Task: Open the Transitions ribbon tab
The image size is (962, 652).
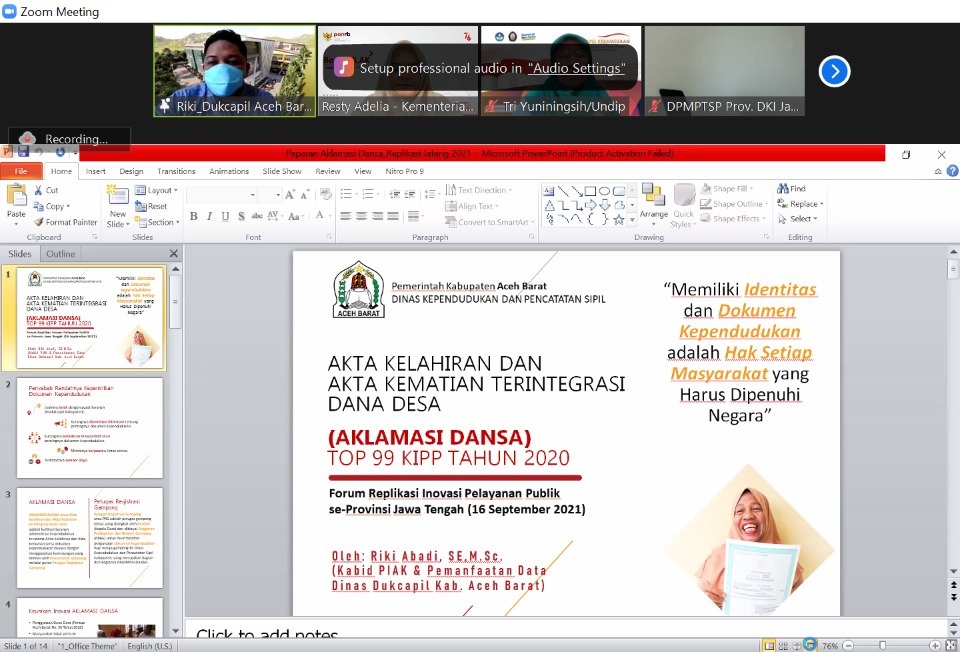Action: [176, 171]
